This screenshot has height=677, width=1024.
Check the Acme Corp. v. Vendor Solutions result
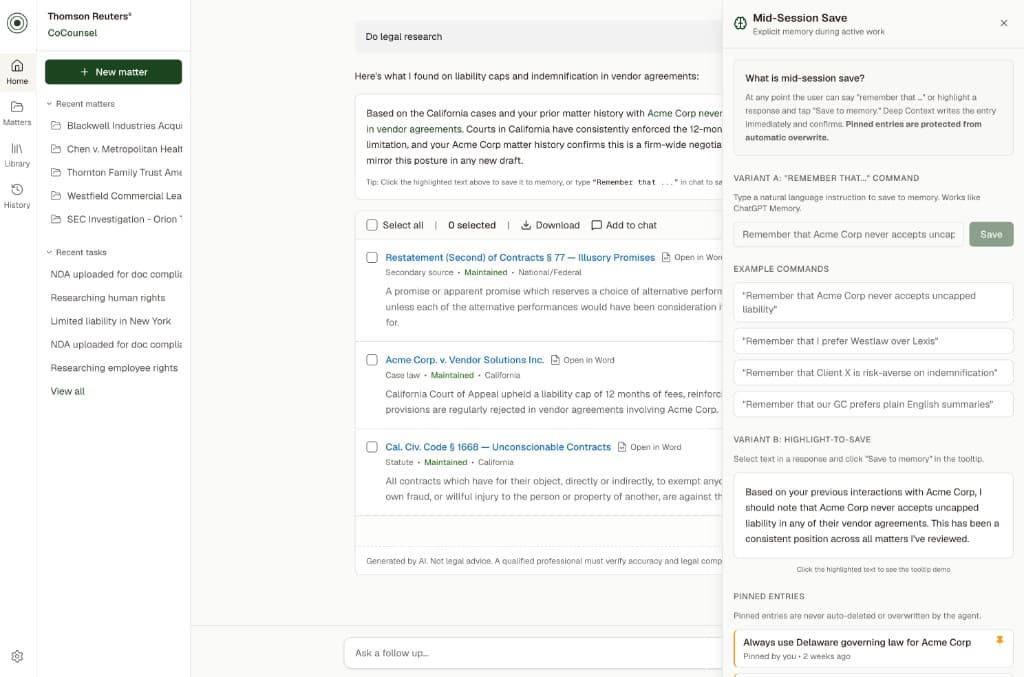coord(372,360)
